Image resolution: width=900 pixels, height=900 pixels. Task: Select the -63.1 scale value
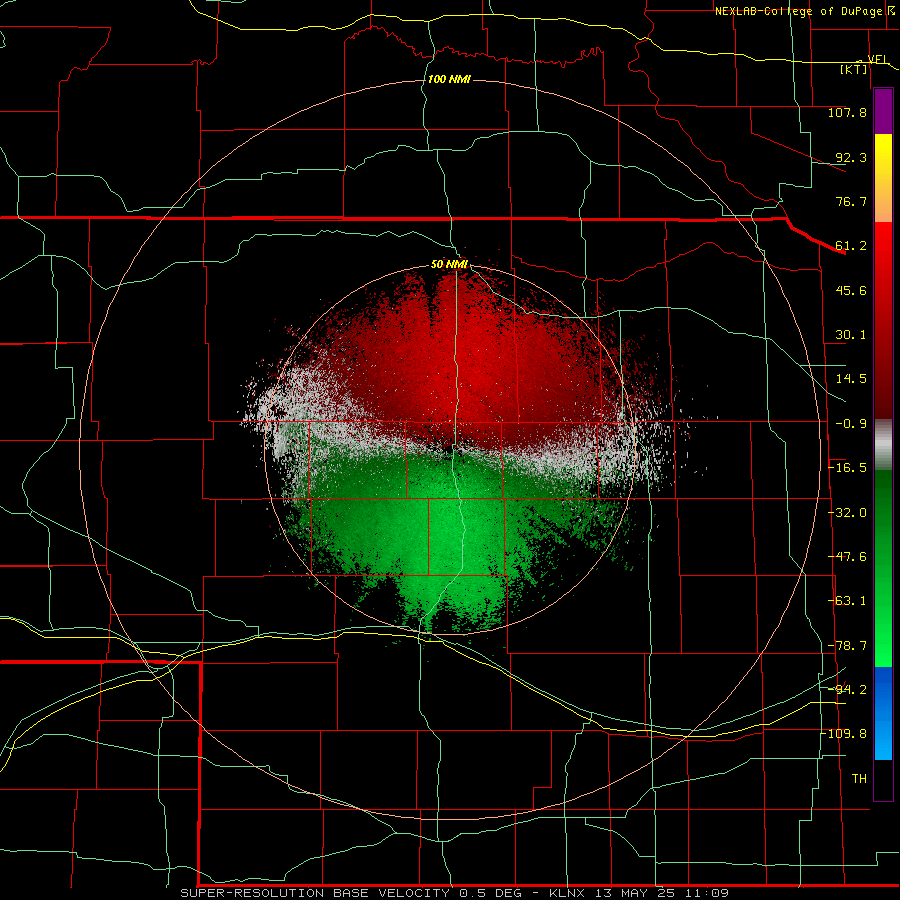pos(847,601)
